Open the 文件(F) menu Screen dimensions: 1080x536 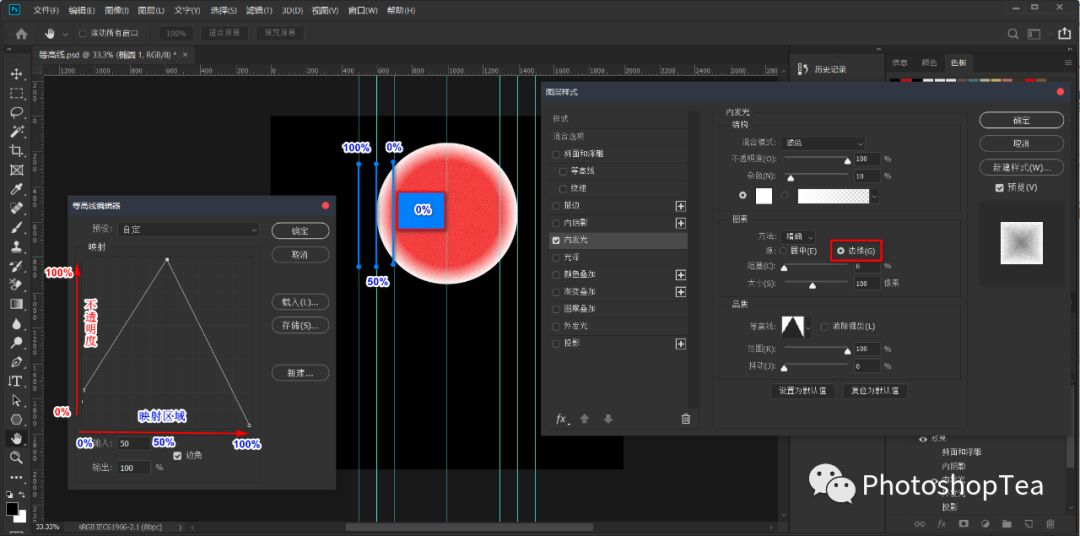pyautogui.click(x=45, y=11)
